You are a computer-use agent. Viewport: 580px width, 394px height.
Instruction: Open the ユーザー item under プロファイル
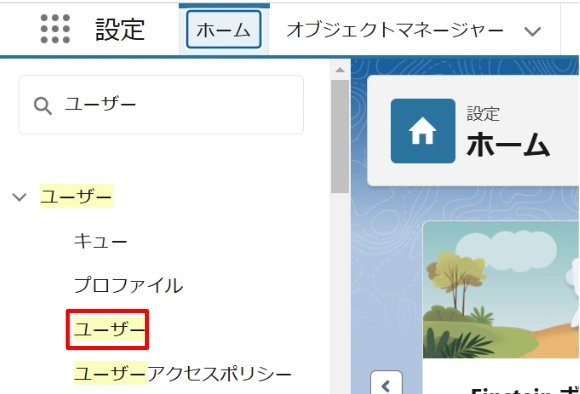point(109,329)
